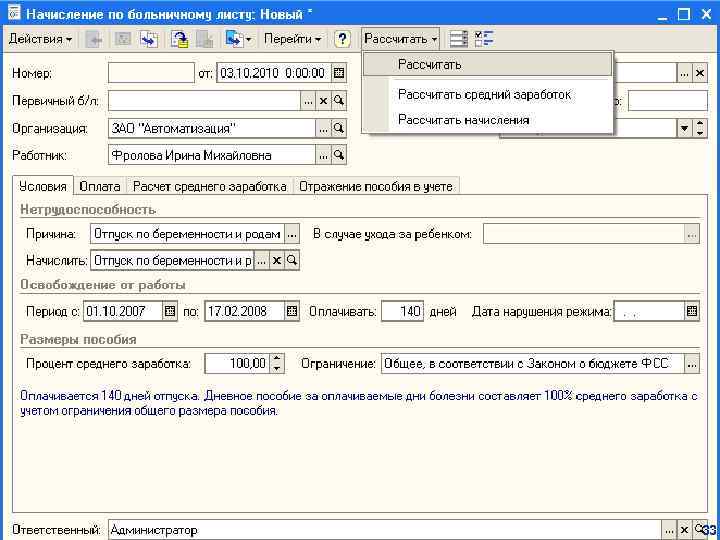720x540 pixels.
Task: Click the Первичный б/л input field
Action: click(204, 101)
